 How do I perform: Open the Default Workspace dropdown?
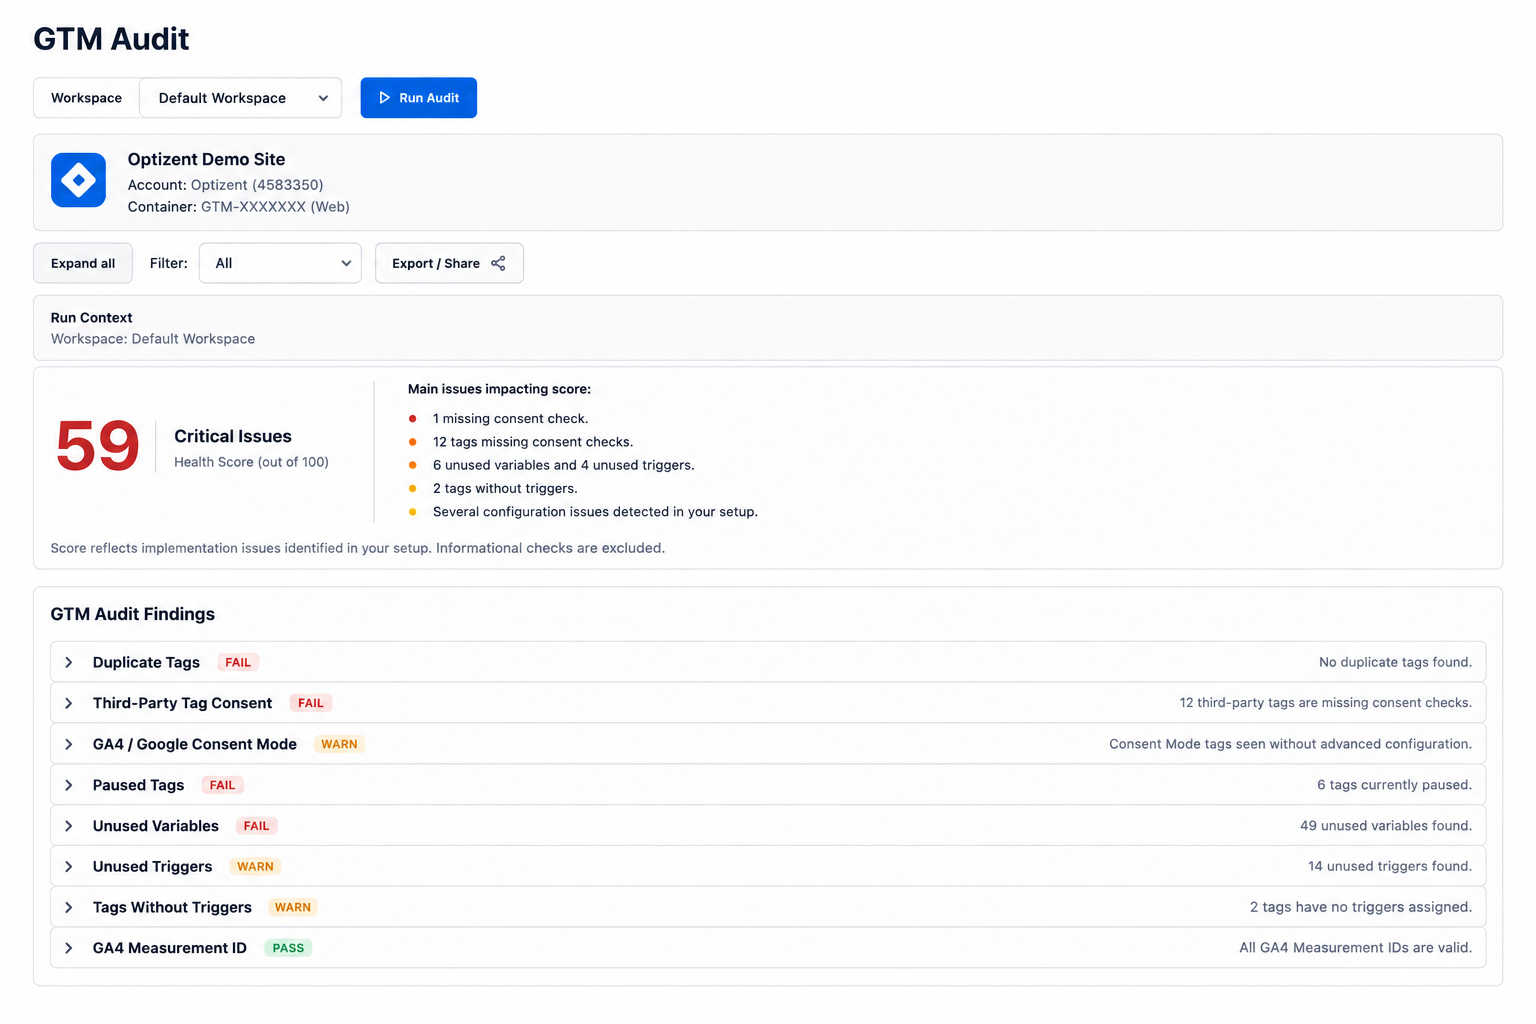[240, 98]
